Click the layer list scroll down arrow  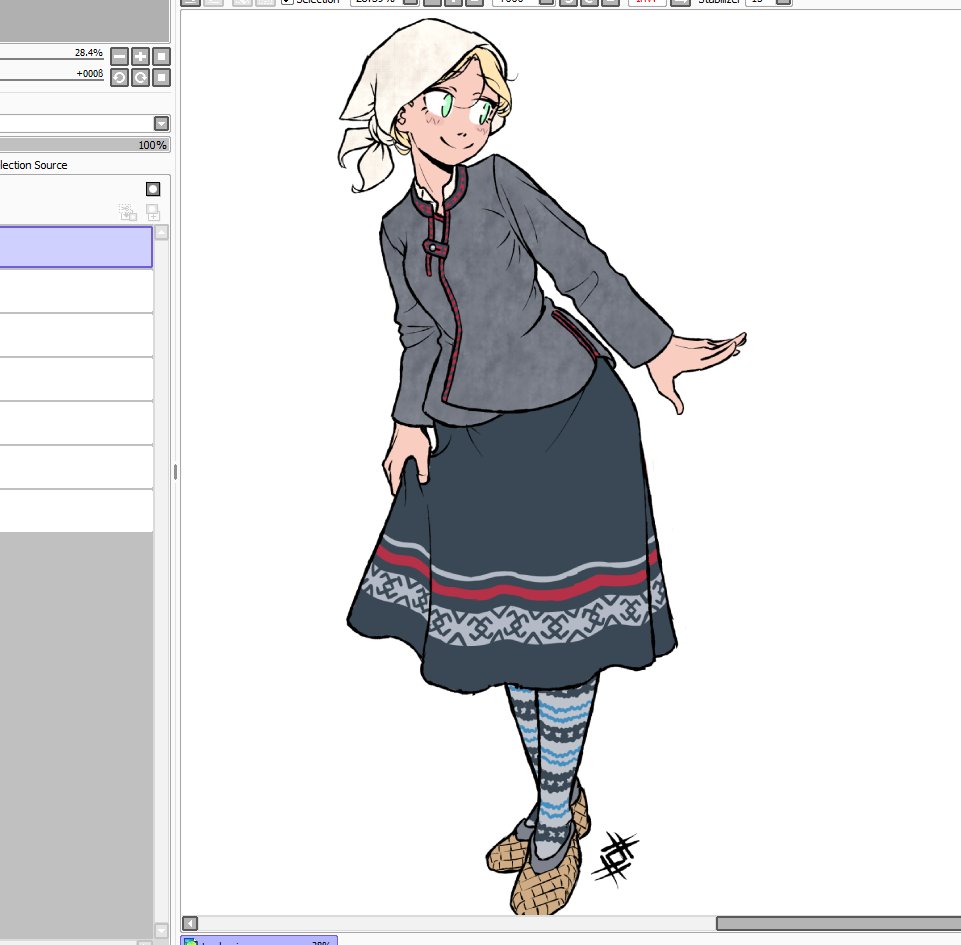coord(161,930)
